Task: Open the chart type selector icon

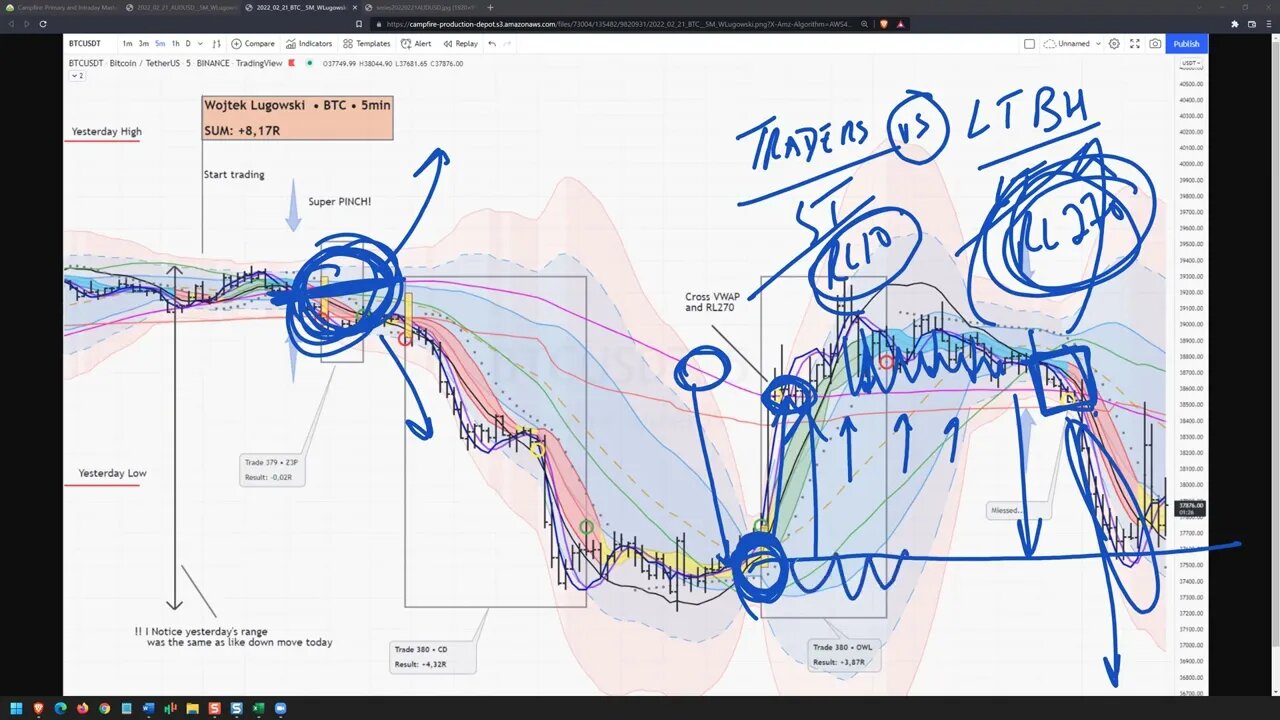Action: point(217,44)
